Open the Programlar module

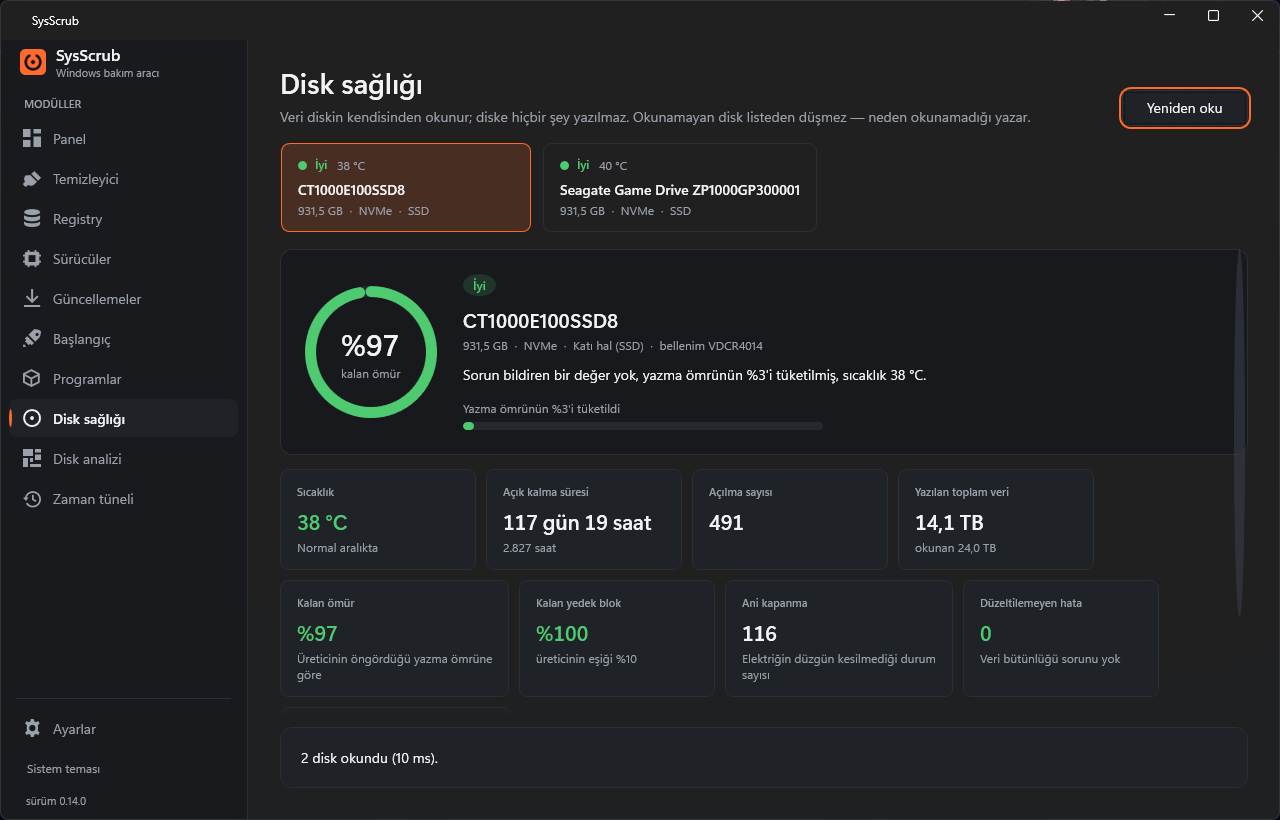click(x=124, y=379)
